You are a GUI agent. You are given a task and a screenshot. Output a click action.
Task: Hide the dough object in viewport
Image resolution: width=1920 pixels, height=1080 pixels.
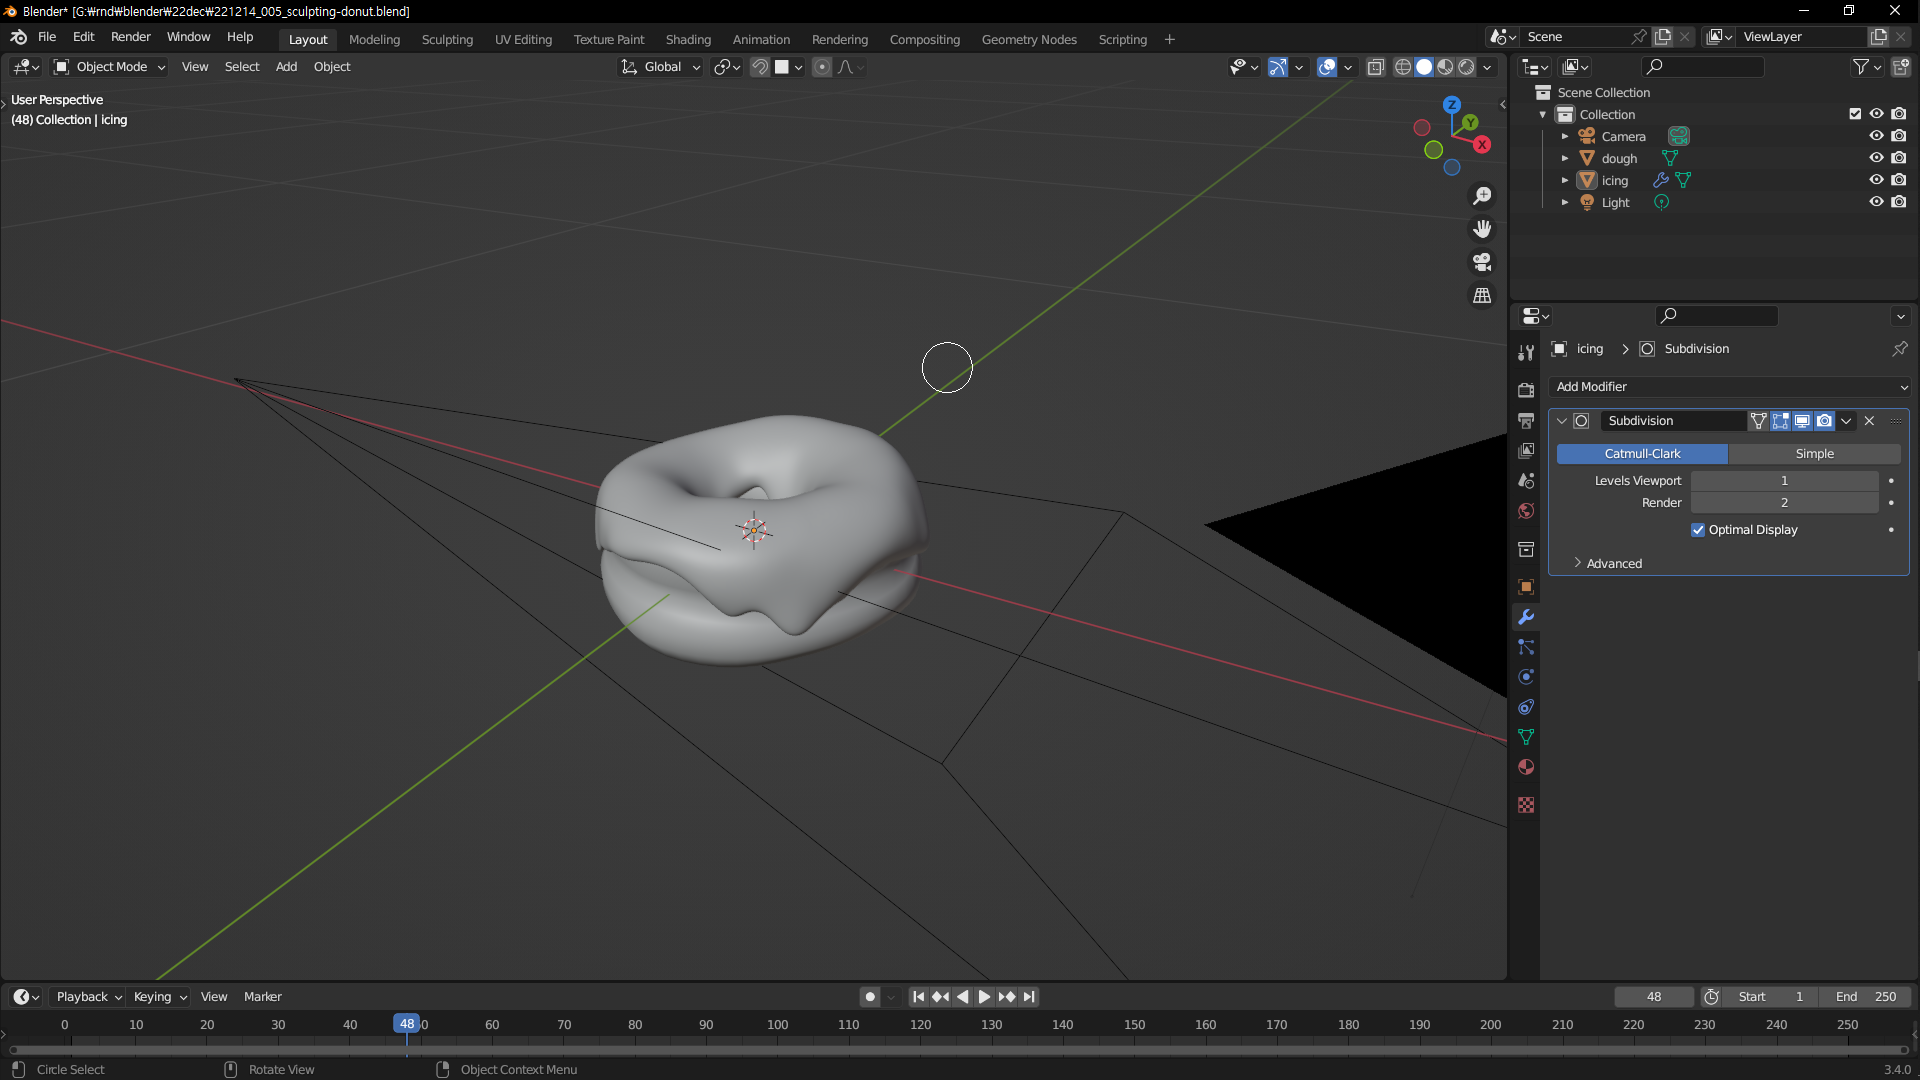[1876, 158]
